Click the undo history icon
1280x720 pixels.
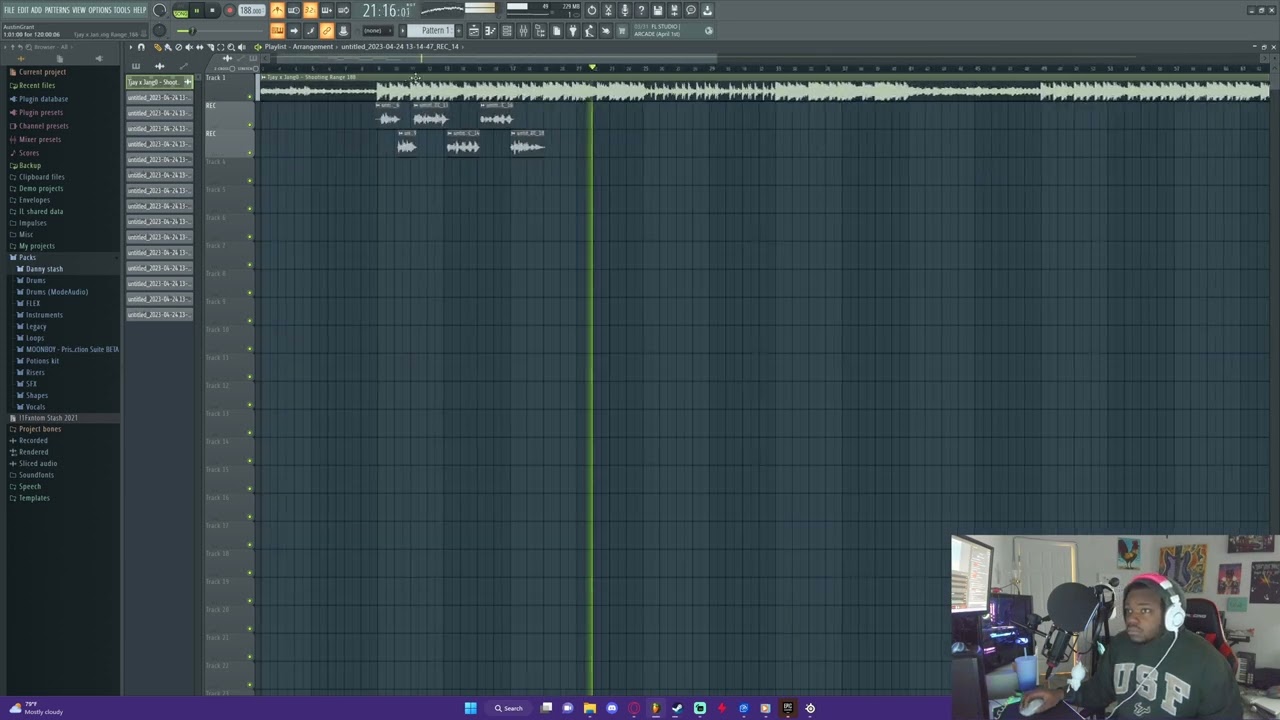pyautogui.click(x=591, y=10)
